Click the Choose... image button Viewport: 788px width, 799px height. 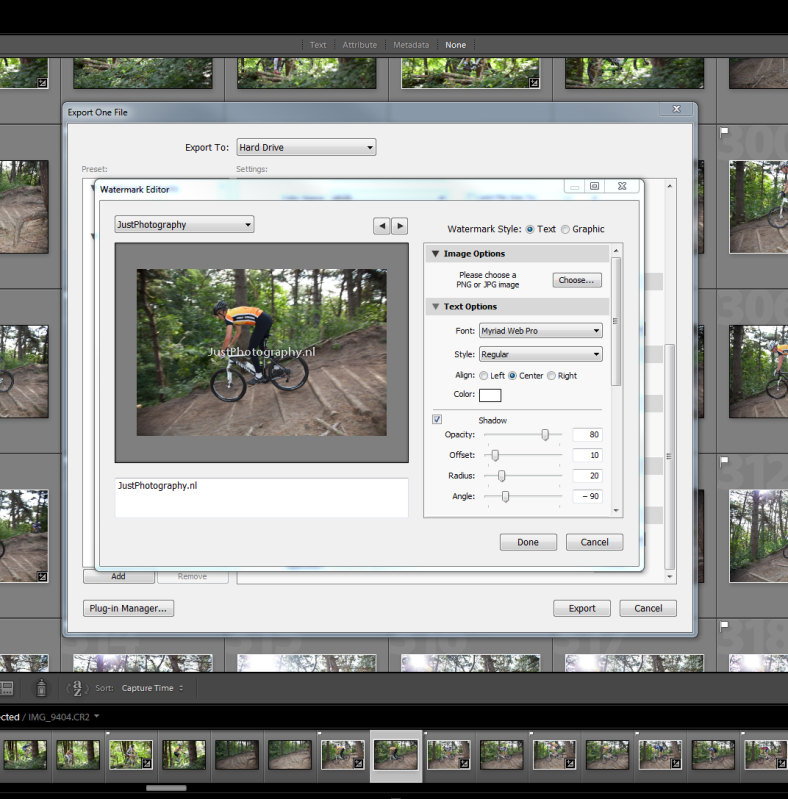point(576,280)
